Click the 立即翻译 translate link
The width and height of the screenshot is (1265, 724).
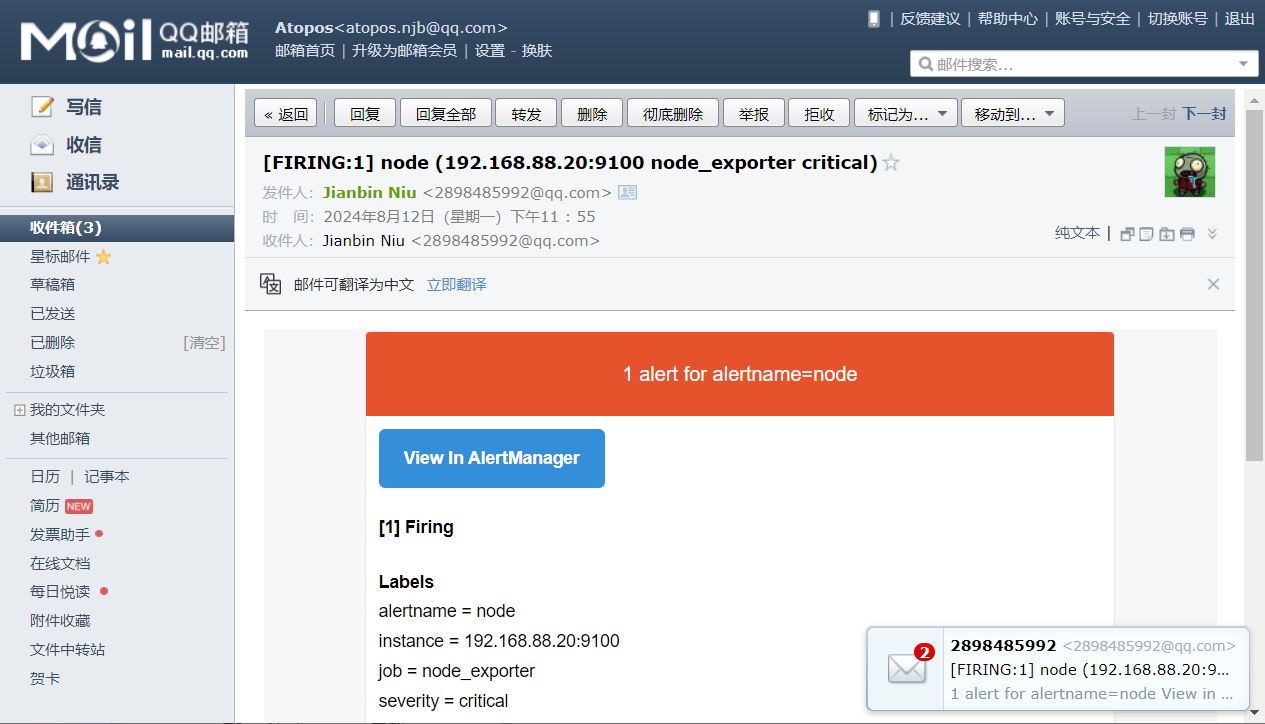pos(456,285)
